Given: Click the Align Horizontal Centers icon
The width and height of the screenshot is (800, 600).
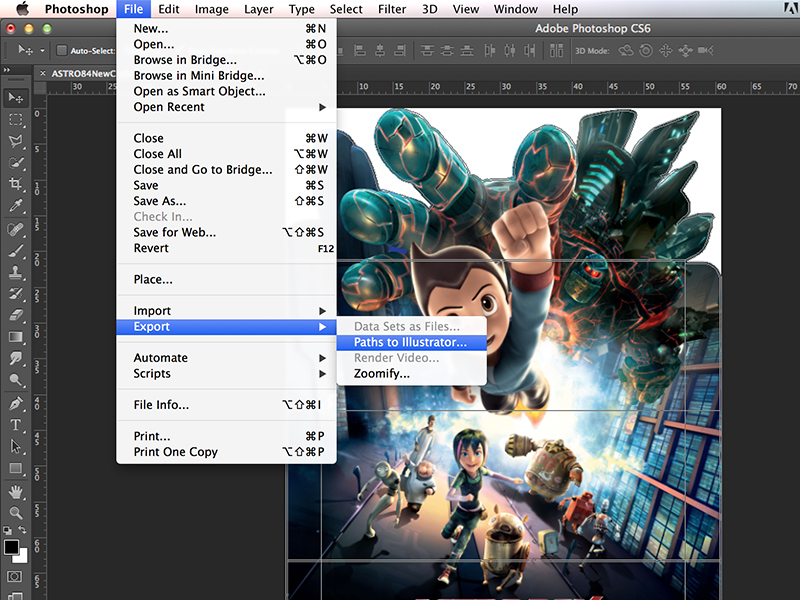Looking at the screenshot, I should click(x=380, y=51).
